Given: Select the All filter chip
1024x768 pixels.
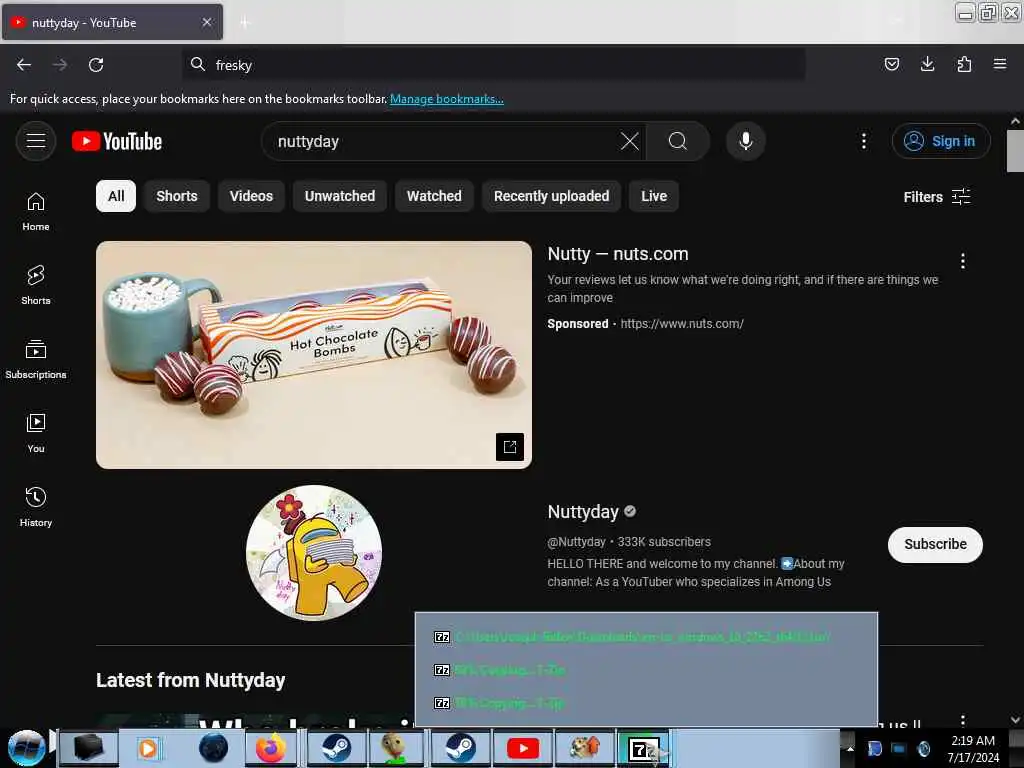Looking at the screenshot, I should point(116,196).
